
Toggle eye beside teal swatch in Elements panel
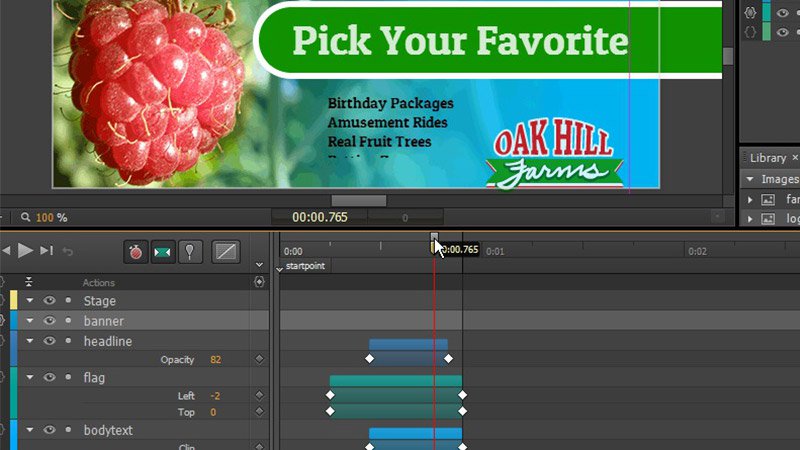pyautogui.click(x=782, y=13)
